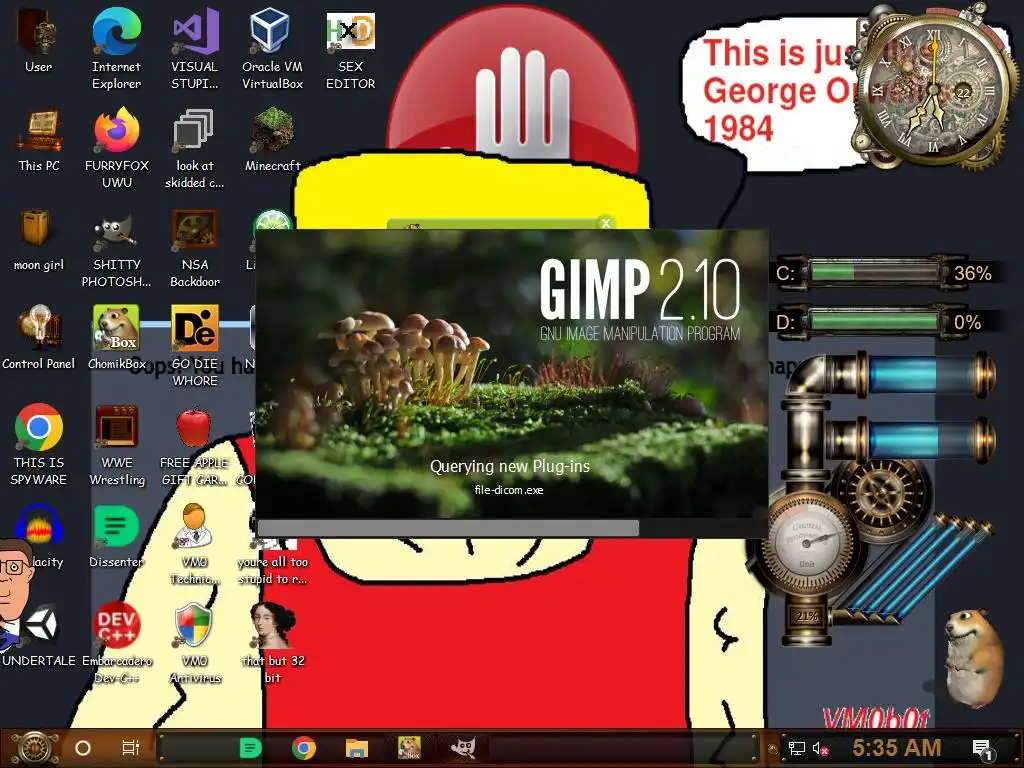Open the NSA Backdoor desktop icon
The height and width of the screenshot is (768, 1024).
195,248
